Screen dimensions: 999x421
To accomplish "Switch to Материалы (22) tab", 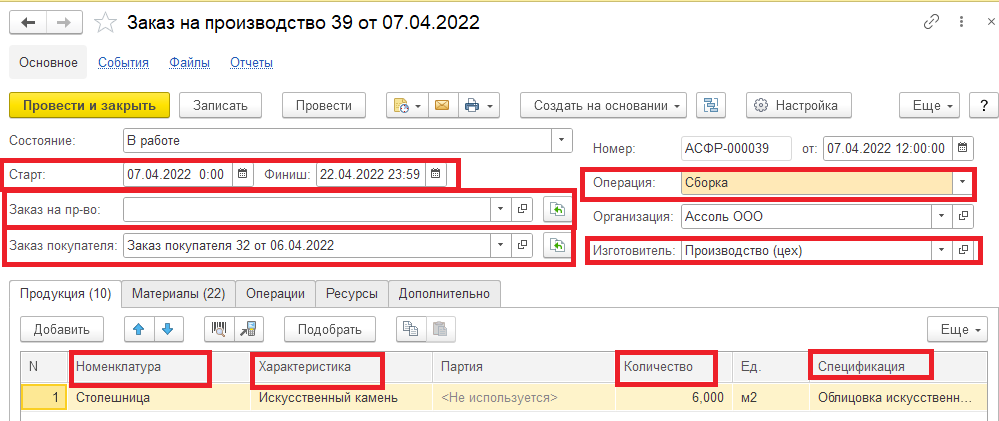I will [x=178, y=294].
